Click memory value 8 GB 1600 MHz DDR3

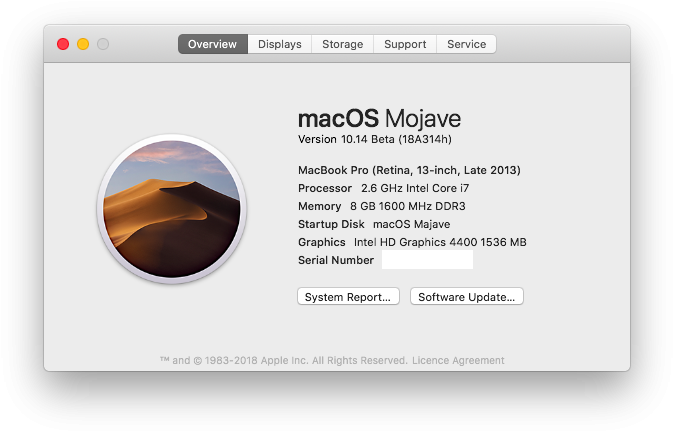tap(408, 206)
